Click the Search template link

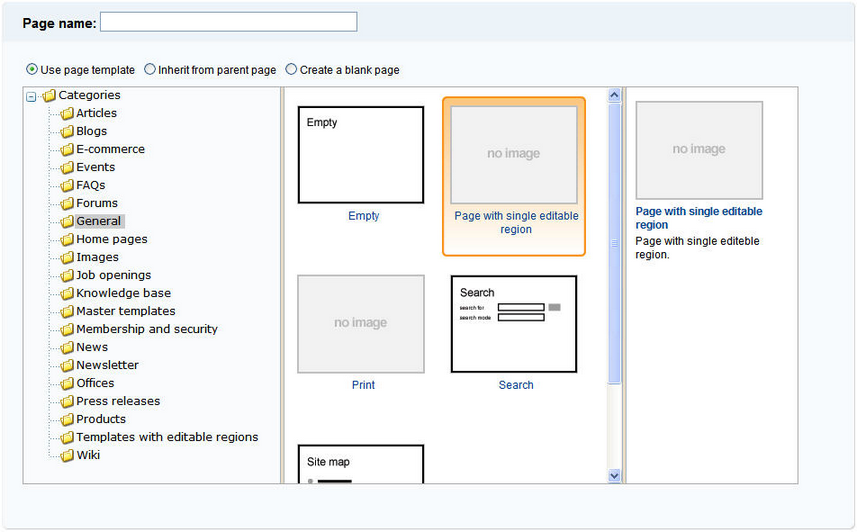(516, 385)
